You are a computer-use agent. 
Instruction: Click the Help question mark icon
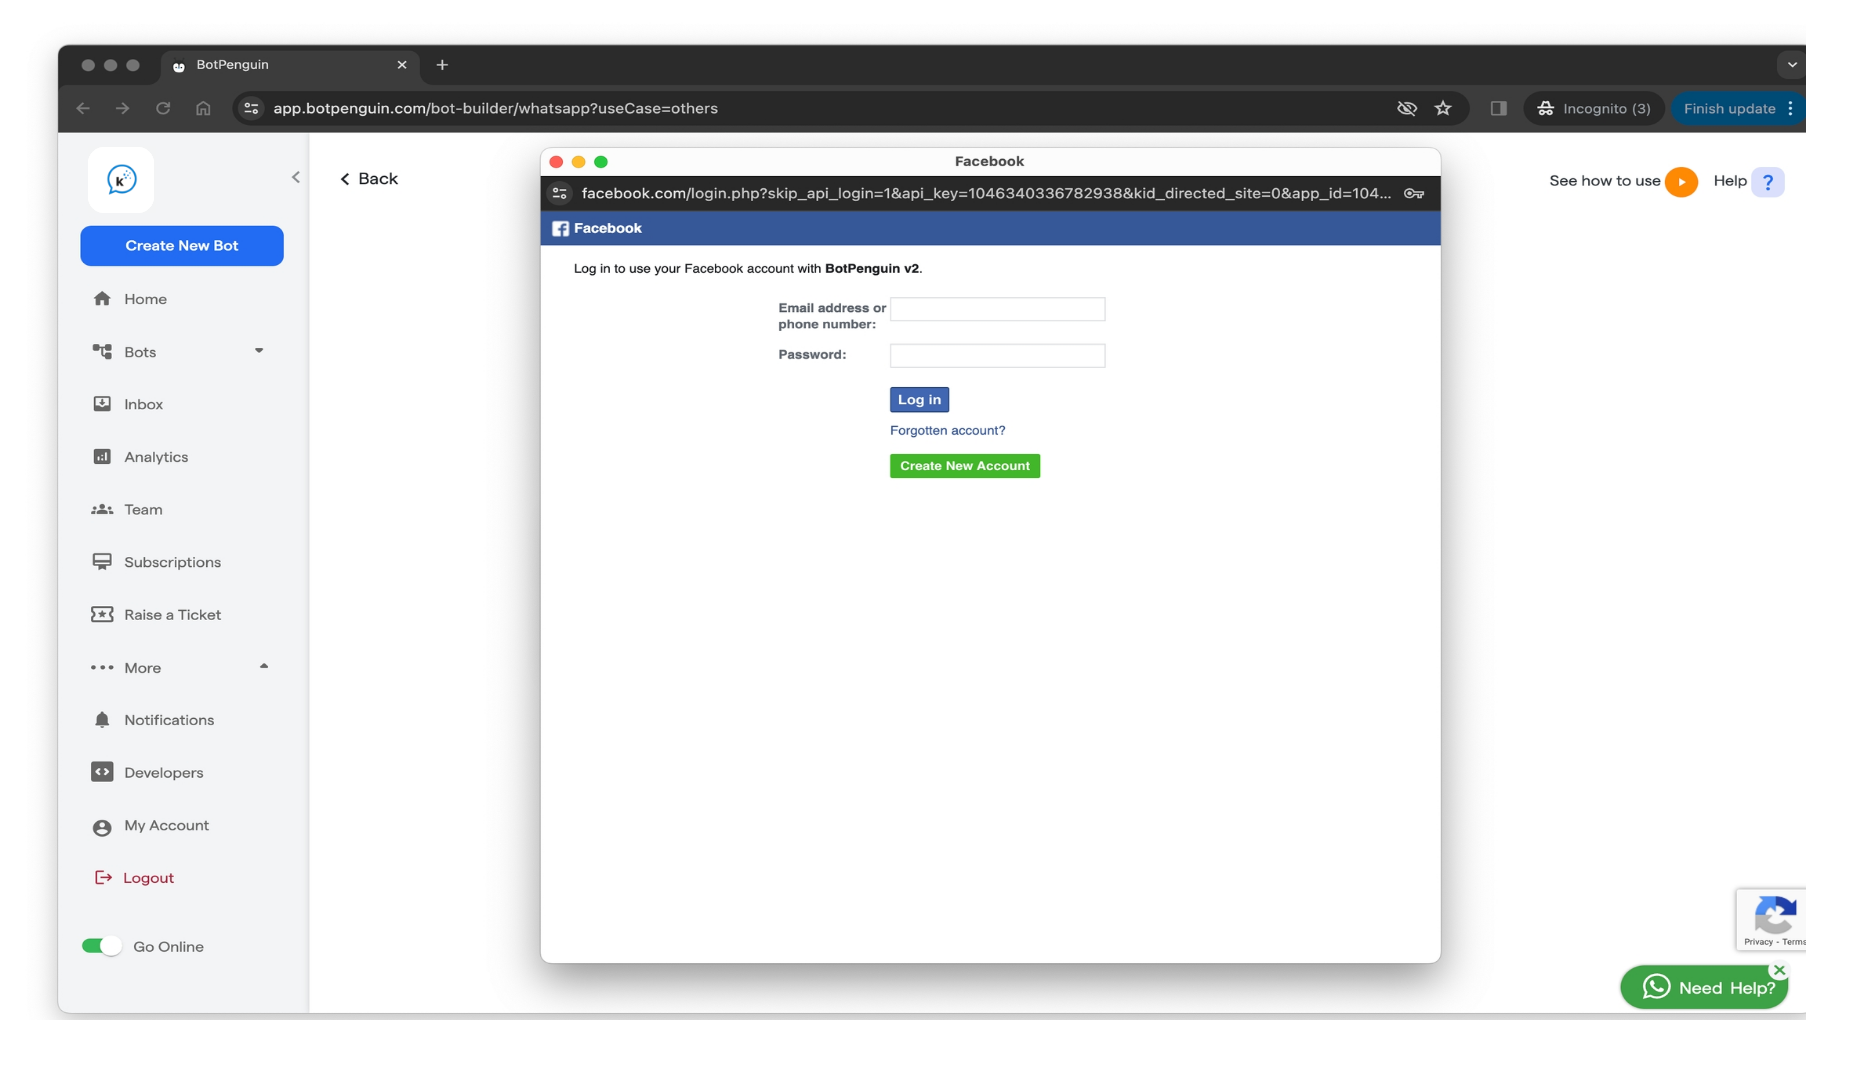[1767, 181]
